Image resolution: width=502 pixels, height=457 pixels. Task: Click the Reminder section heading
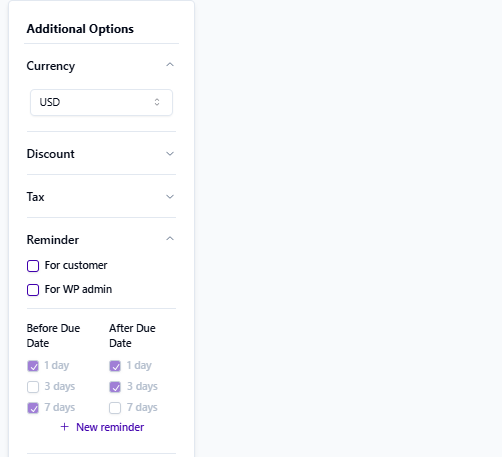coord(53,240)
